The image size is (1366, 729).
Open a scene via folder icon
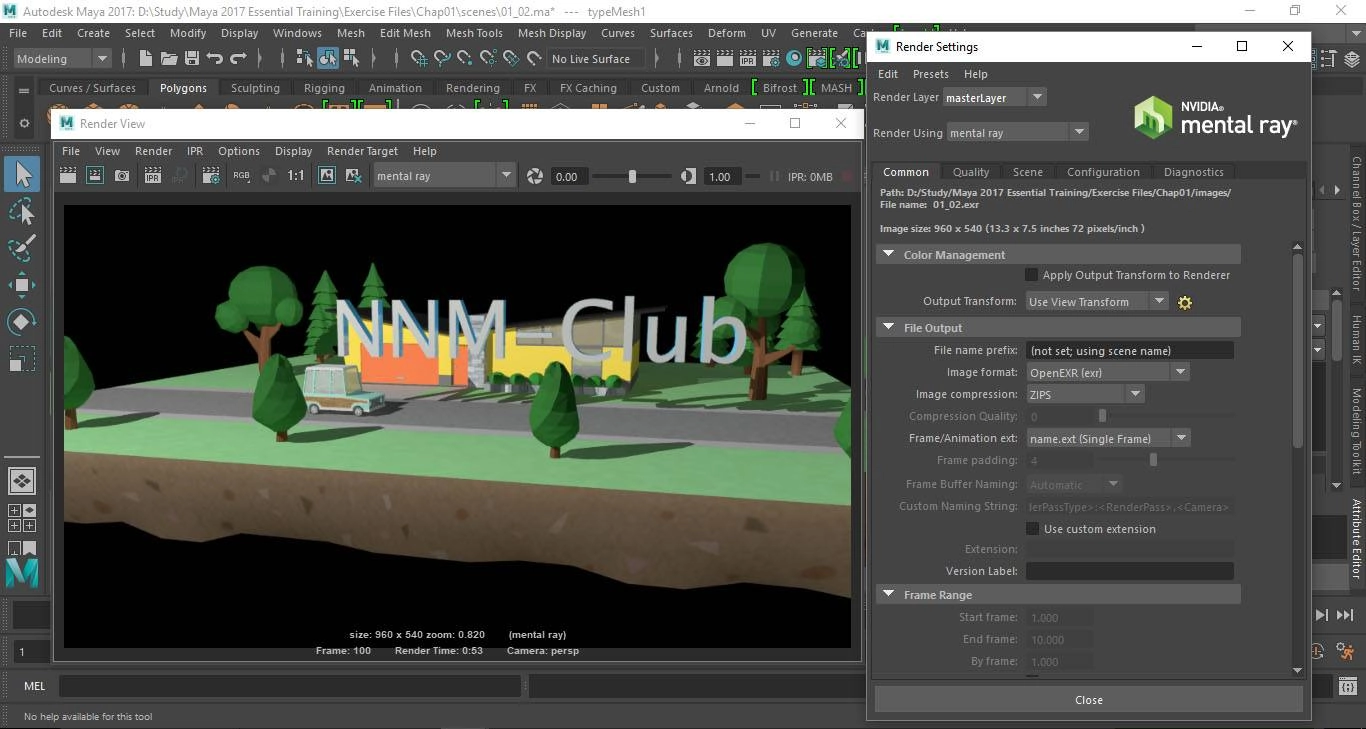(169, 59)
